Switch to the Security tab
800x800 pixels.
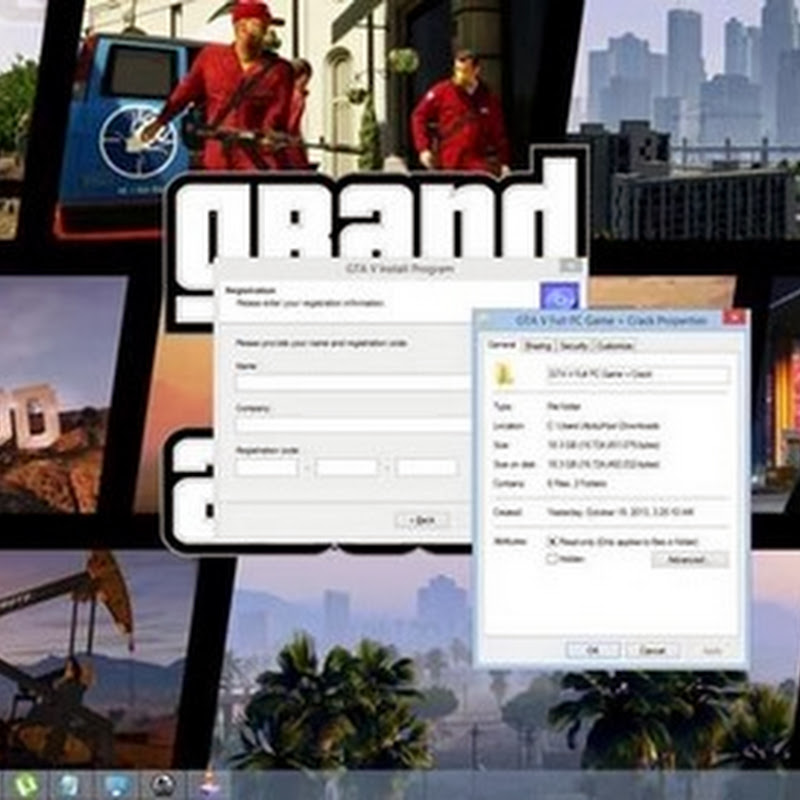tap(574, 346)
